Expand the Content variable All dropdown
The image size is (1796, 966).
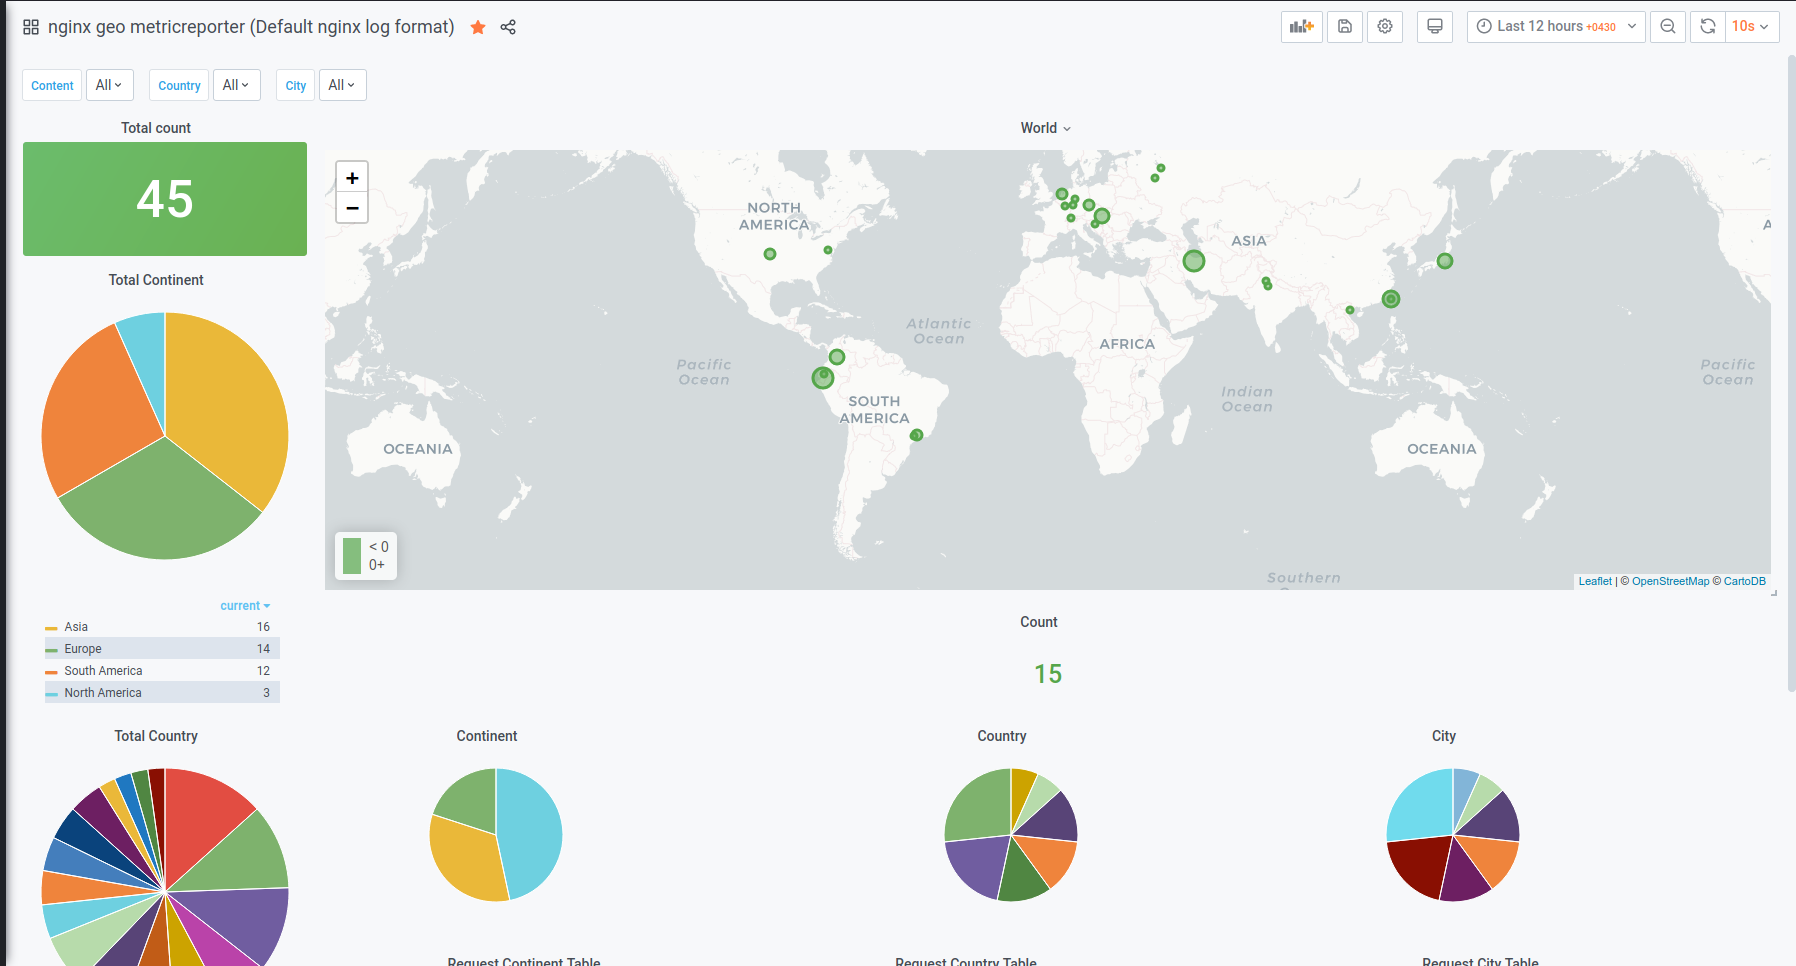coord(109,85)
